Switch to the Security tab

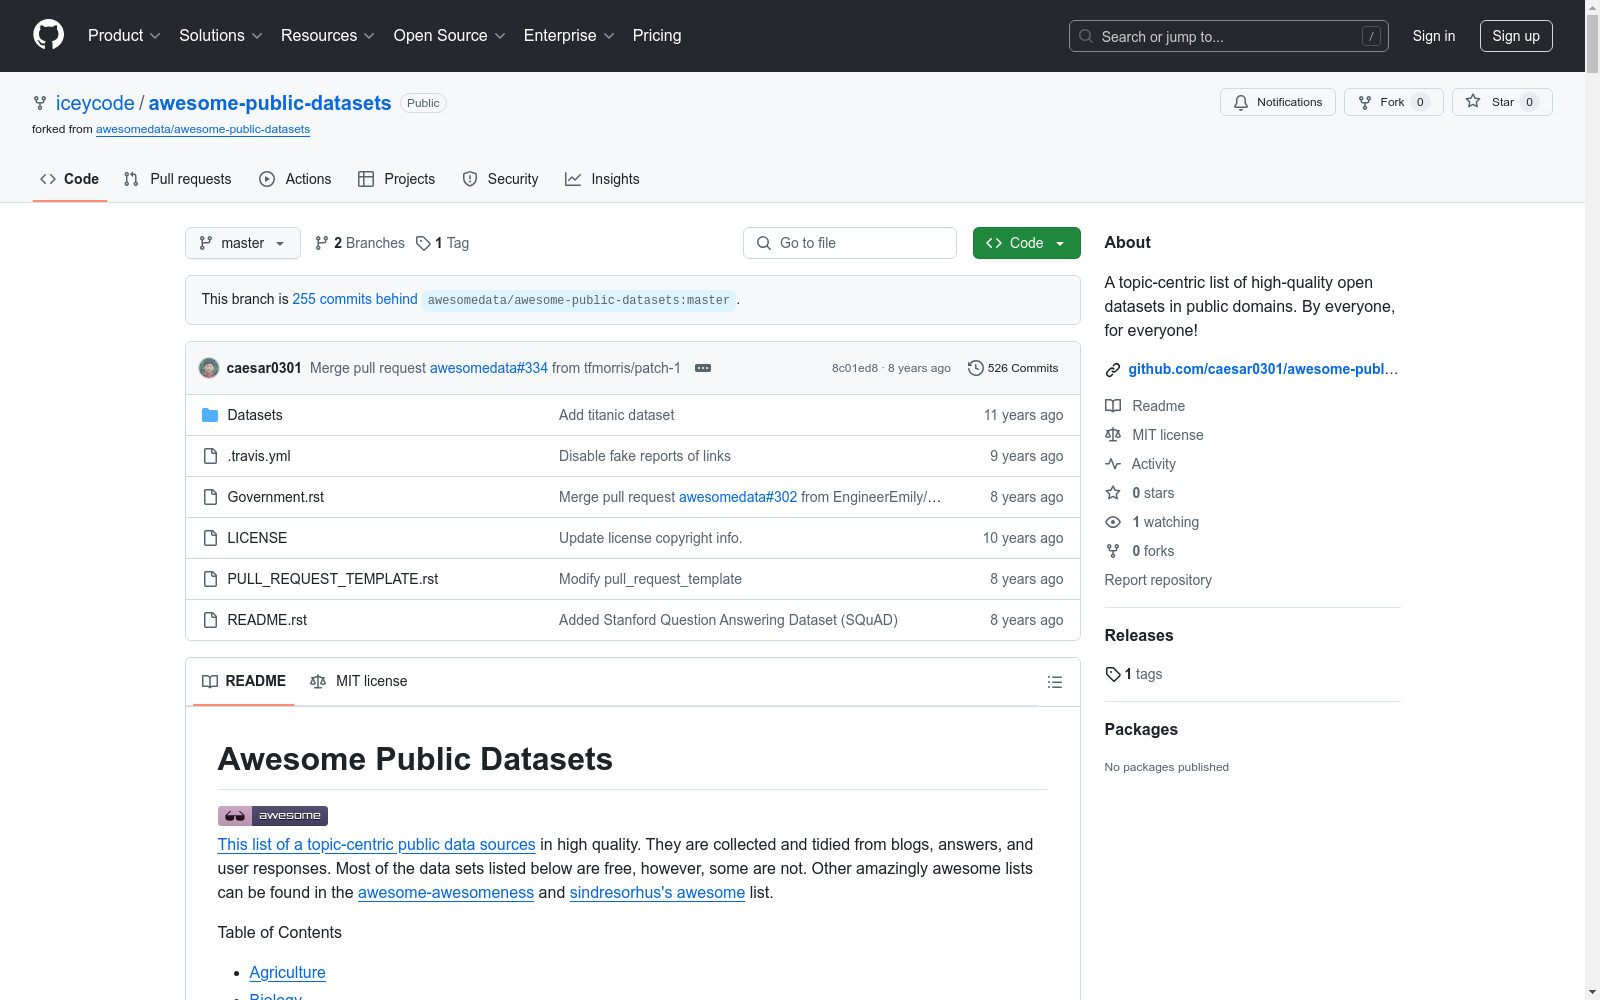(x=500, y=179)
